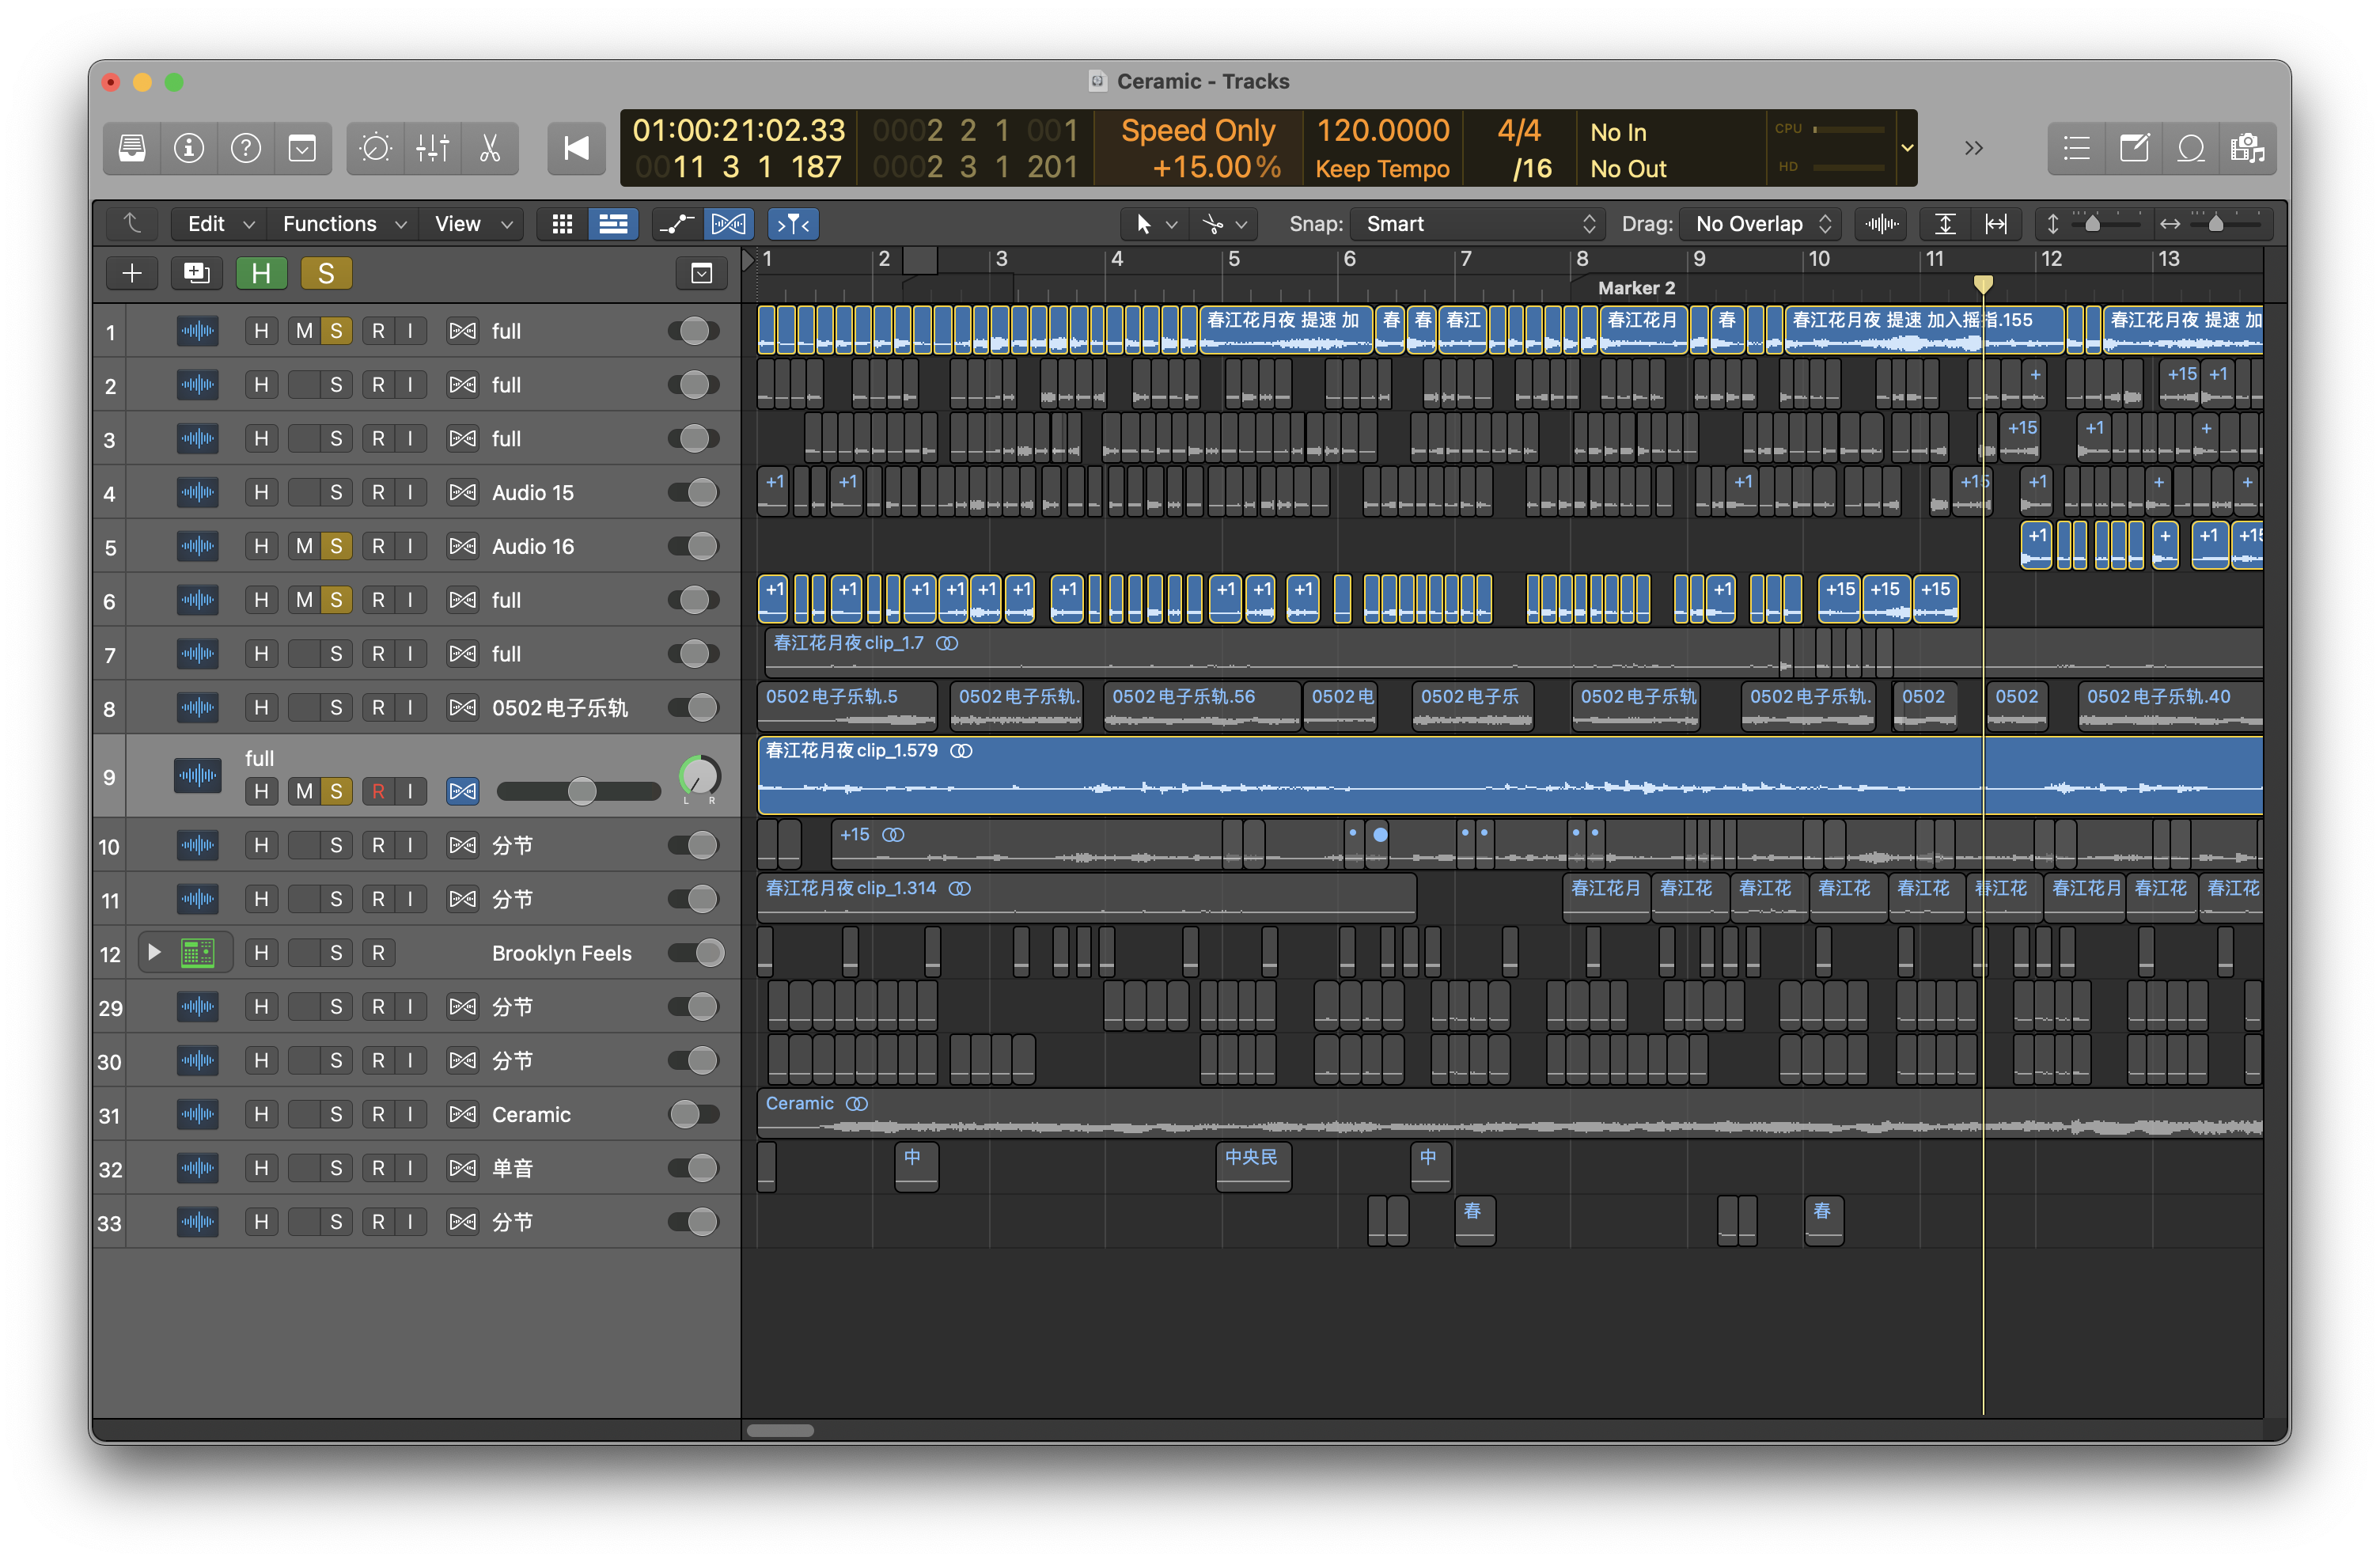Image resolution: width=2380 pixels, height=1562 pixels.
Task: Expand the Brooklyn Feels track stack
Action: (153, 952)
